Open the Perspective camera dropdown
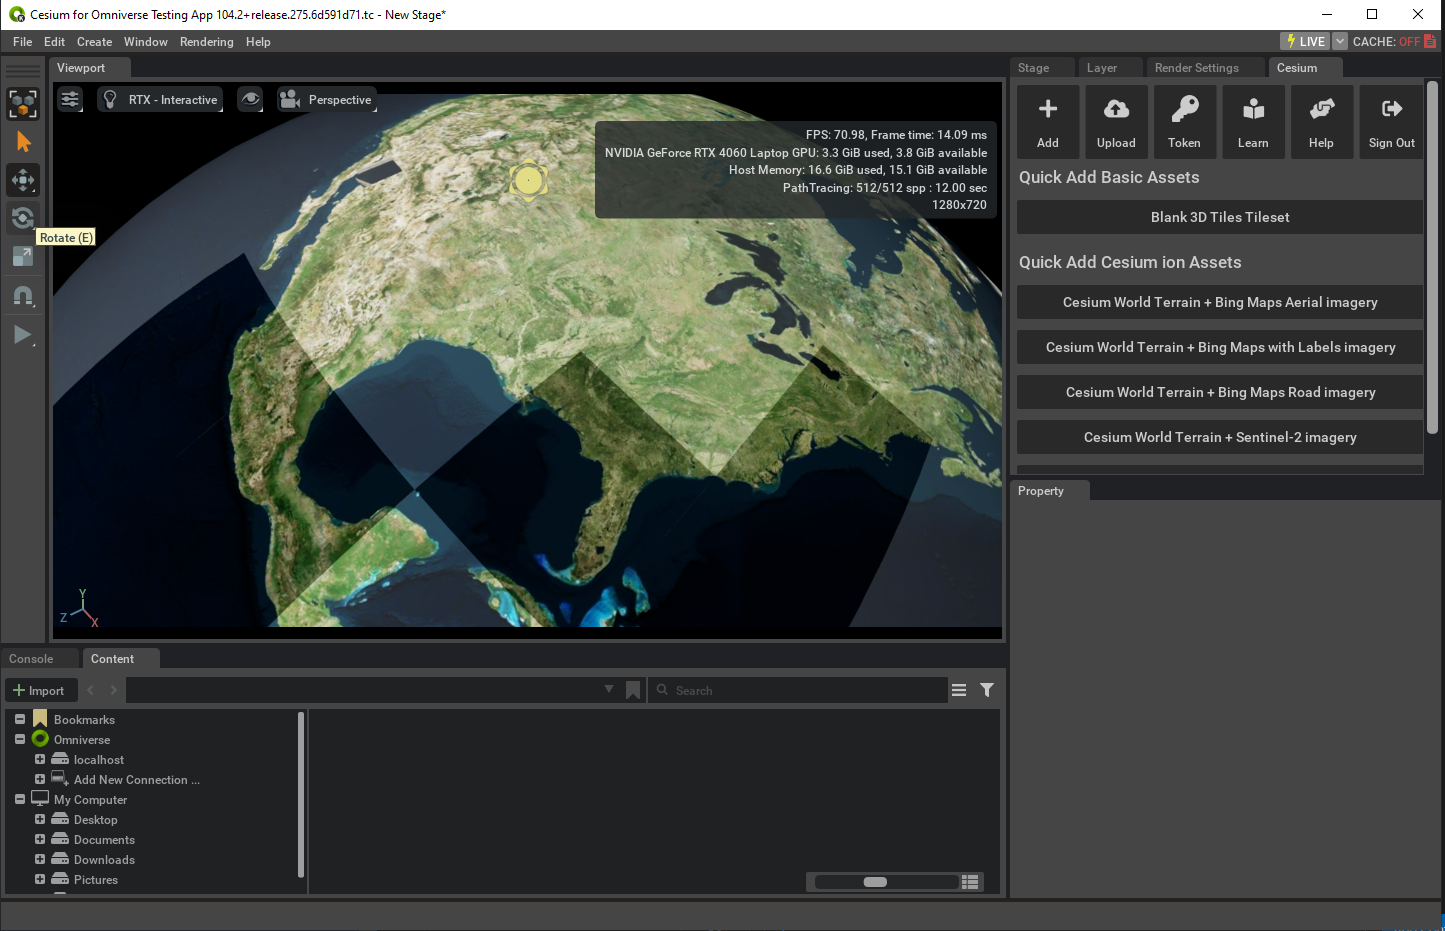1445x931 pixels. tap(327, 99)
